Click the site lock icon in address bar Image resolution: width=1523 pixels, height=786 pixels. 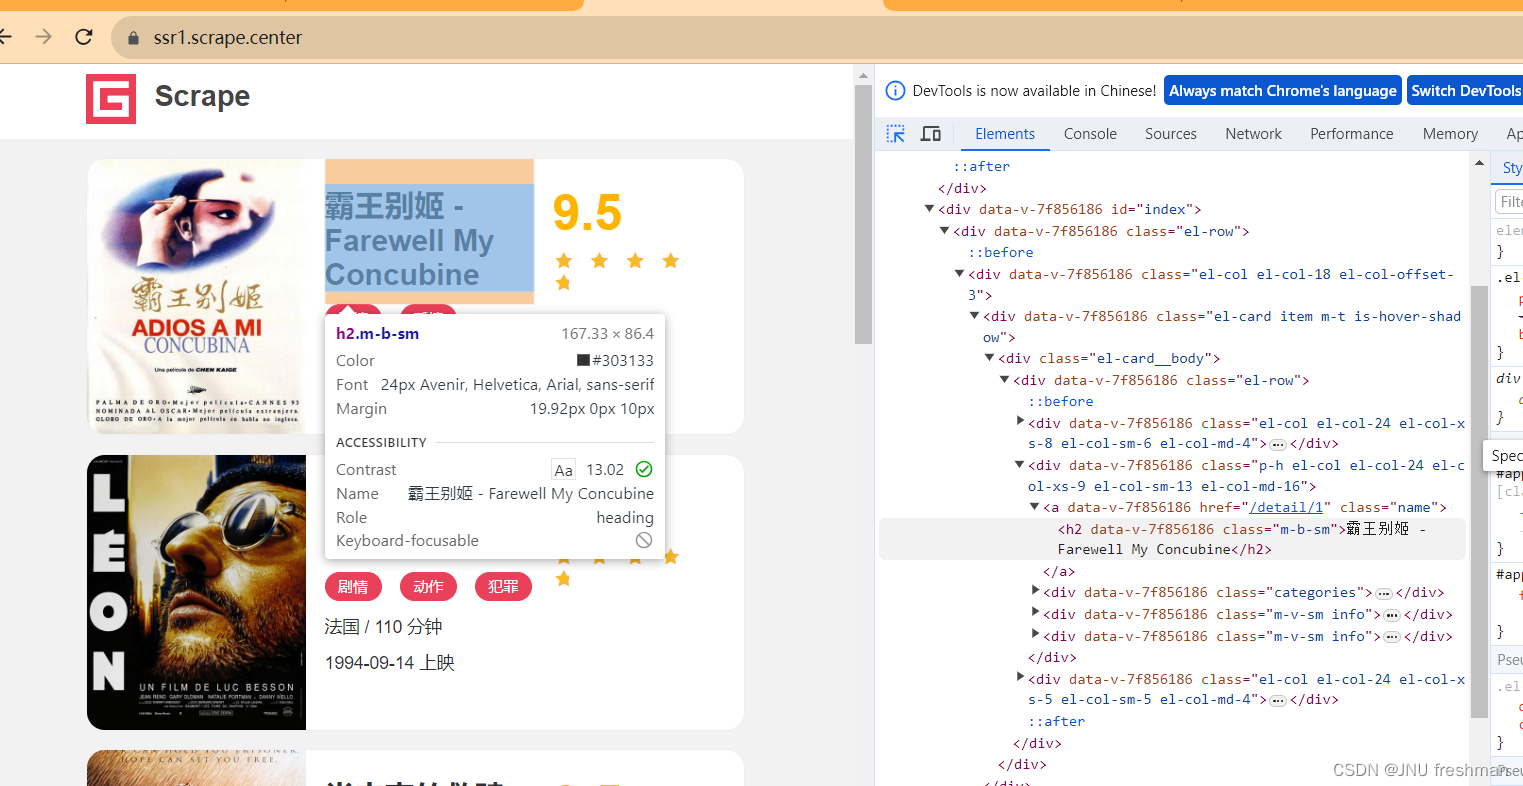click(x=133, y=38)
